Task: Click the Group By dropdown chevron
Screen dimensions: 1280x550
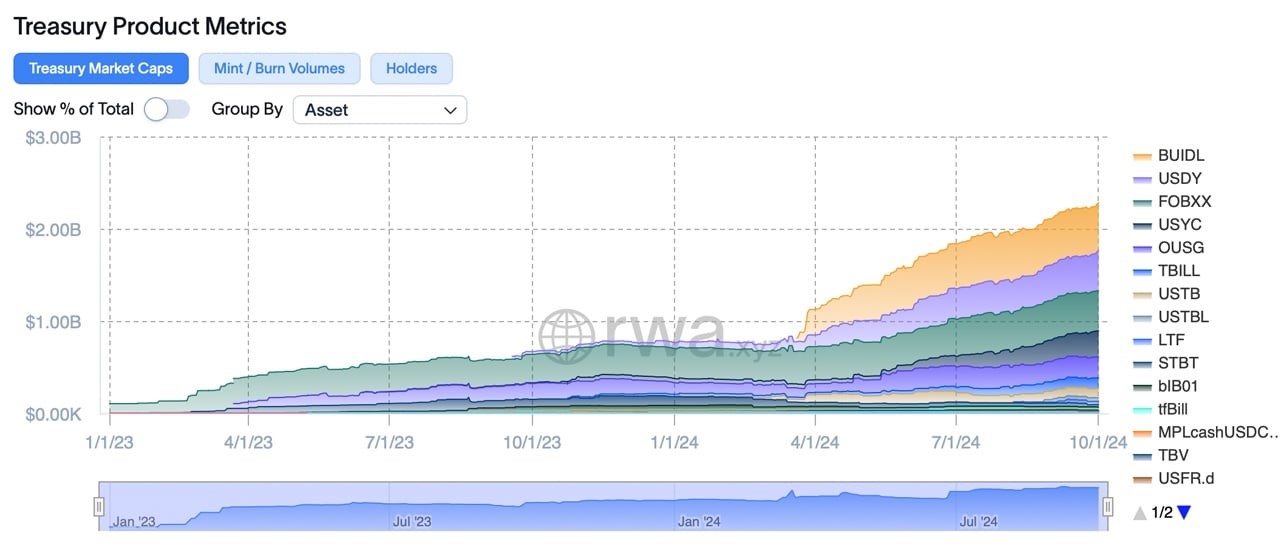Action: 450,110
